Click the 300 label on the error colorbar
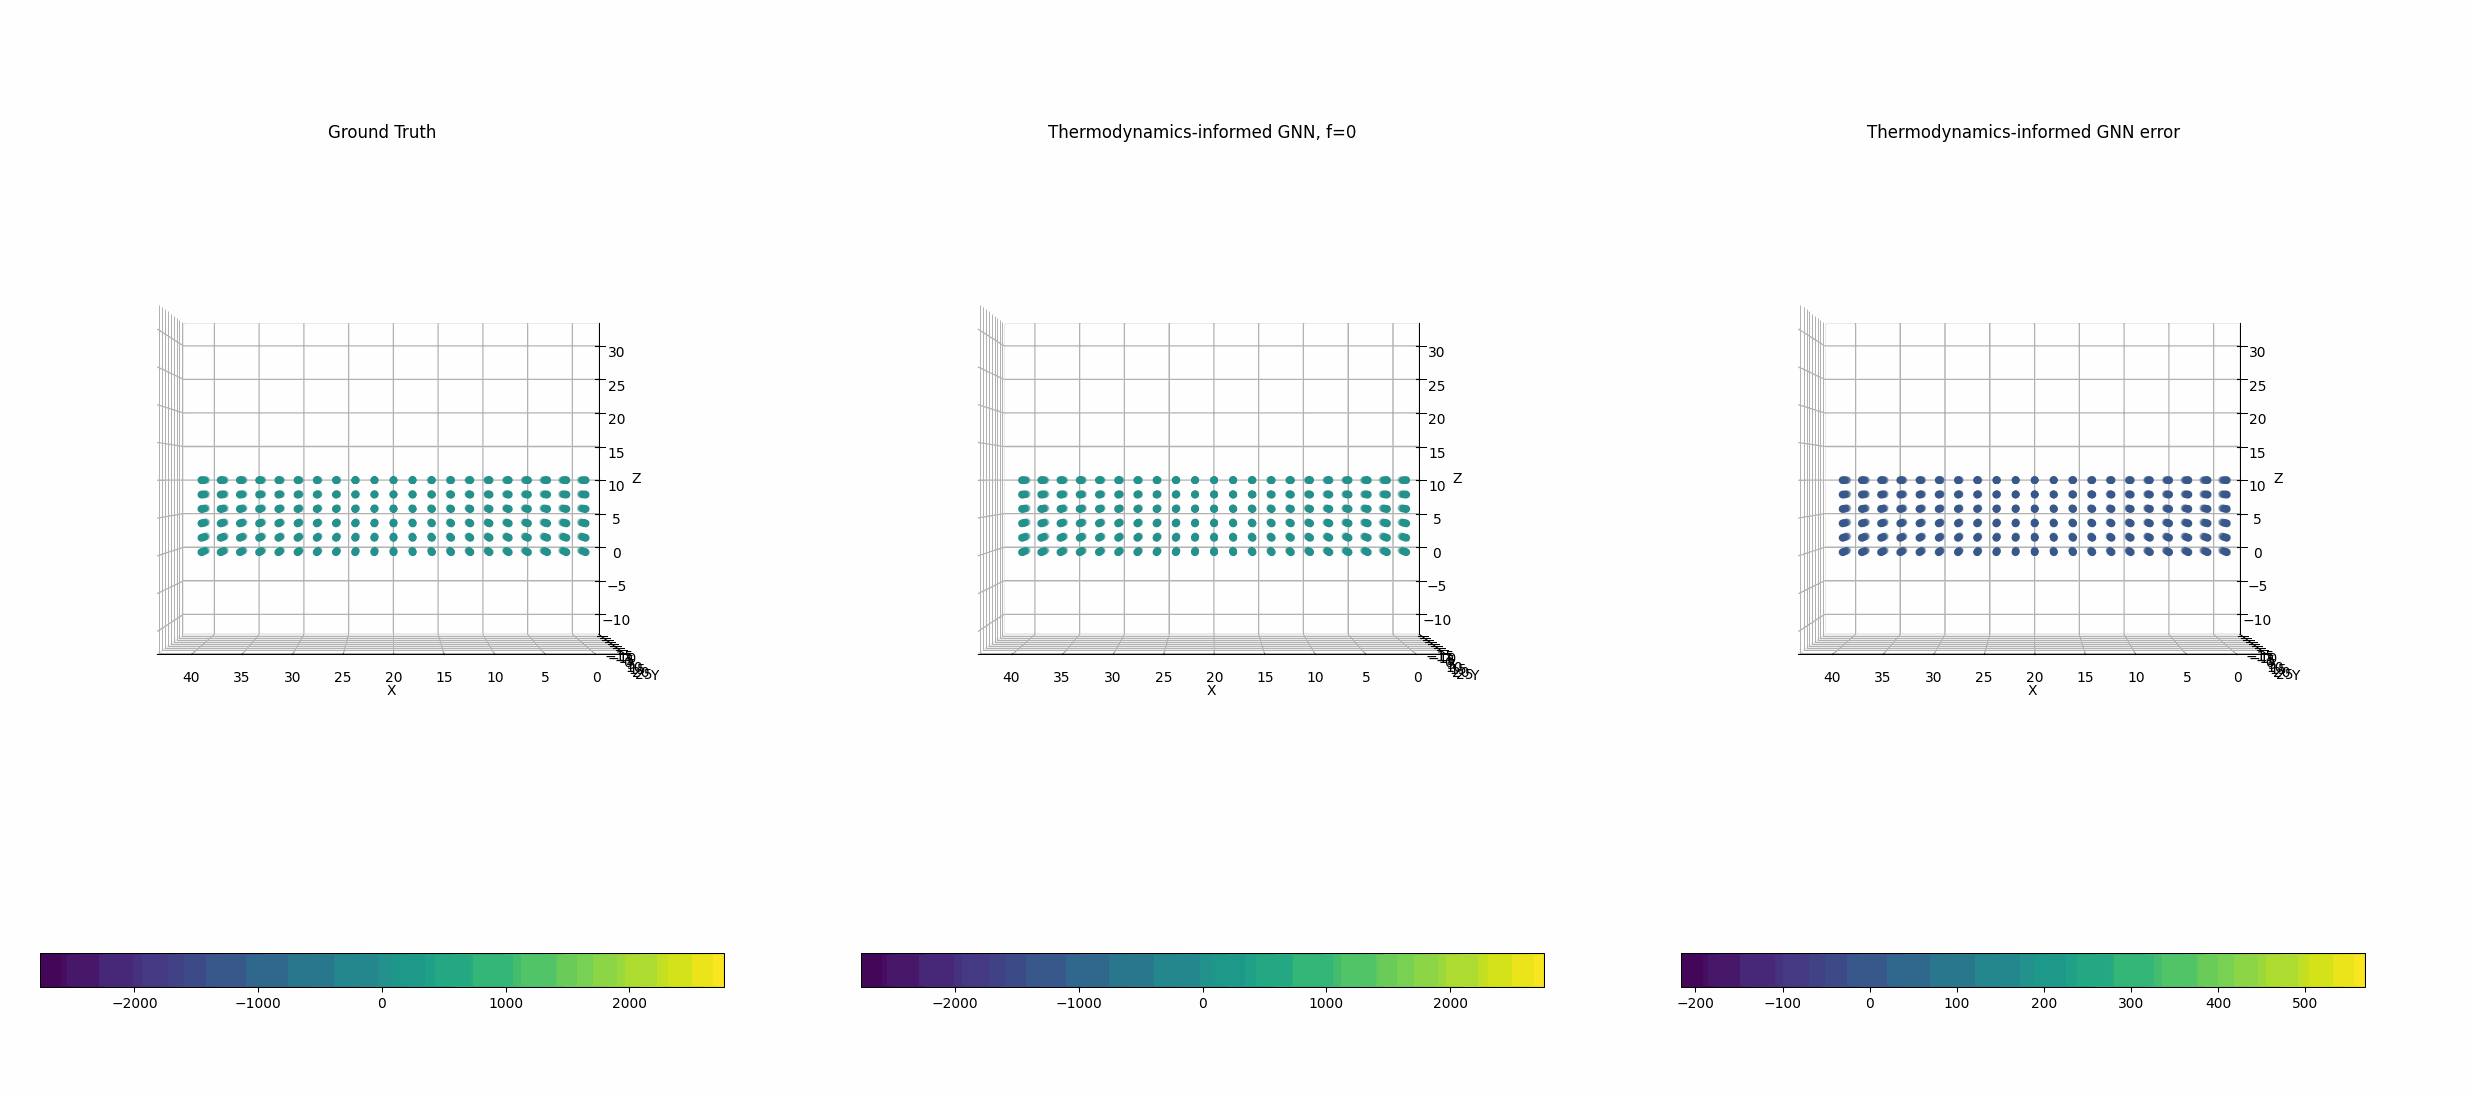 pyautogui.click(x=2130, y=1003)
